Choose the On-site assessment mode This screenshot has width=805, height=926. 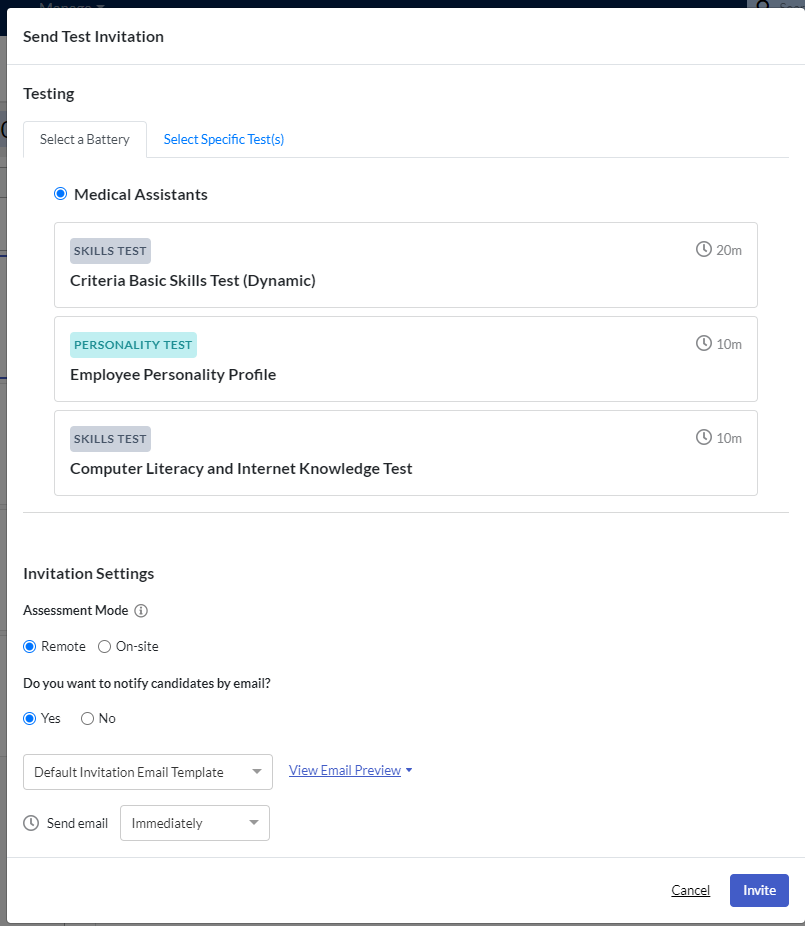coord(105,647)
